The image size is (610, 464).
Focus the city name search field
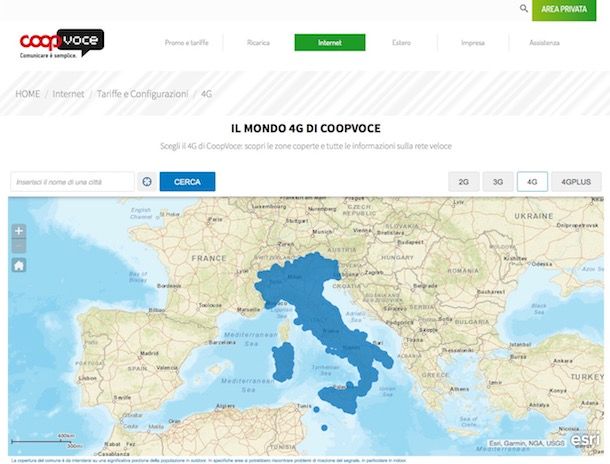tap(72, 182)
